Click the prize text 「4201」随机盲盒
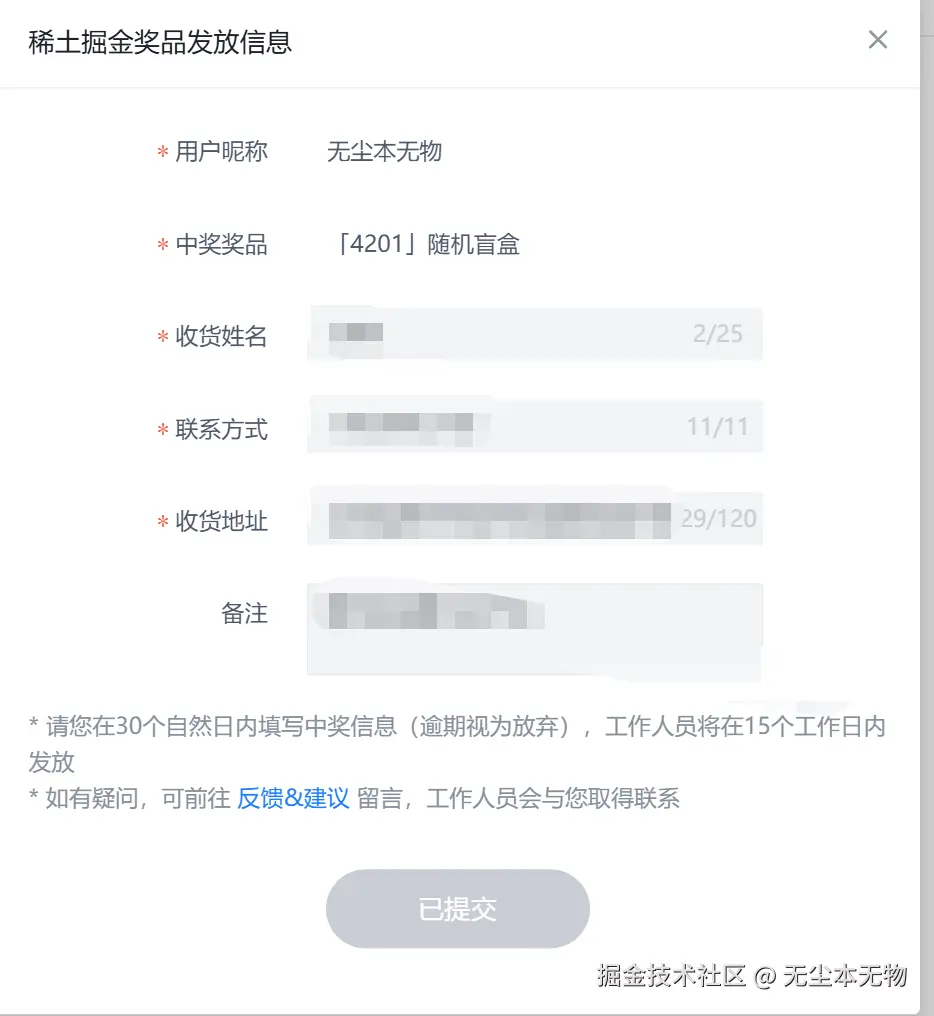Screen dimensions: 934x1016 click(x=425, y=244)
